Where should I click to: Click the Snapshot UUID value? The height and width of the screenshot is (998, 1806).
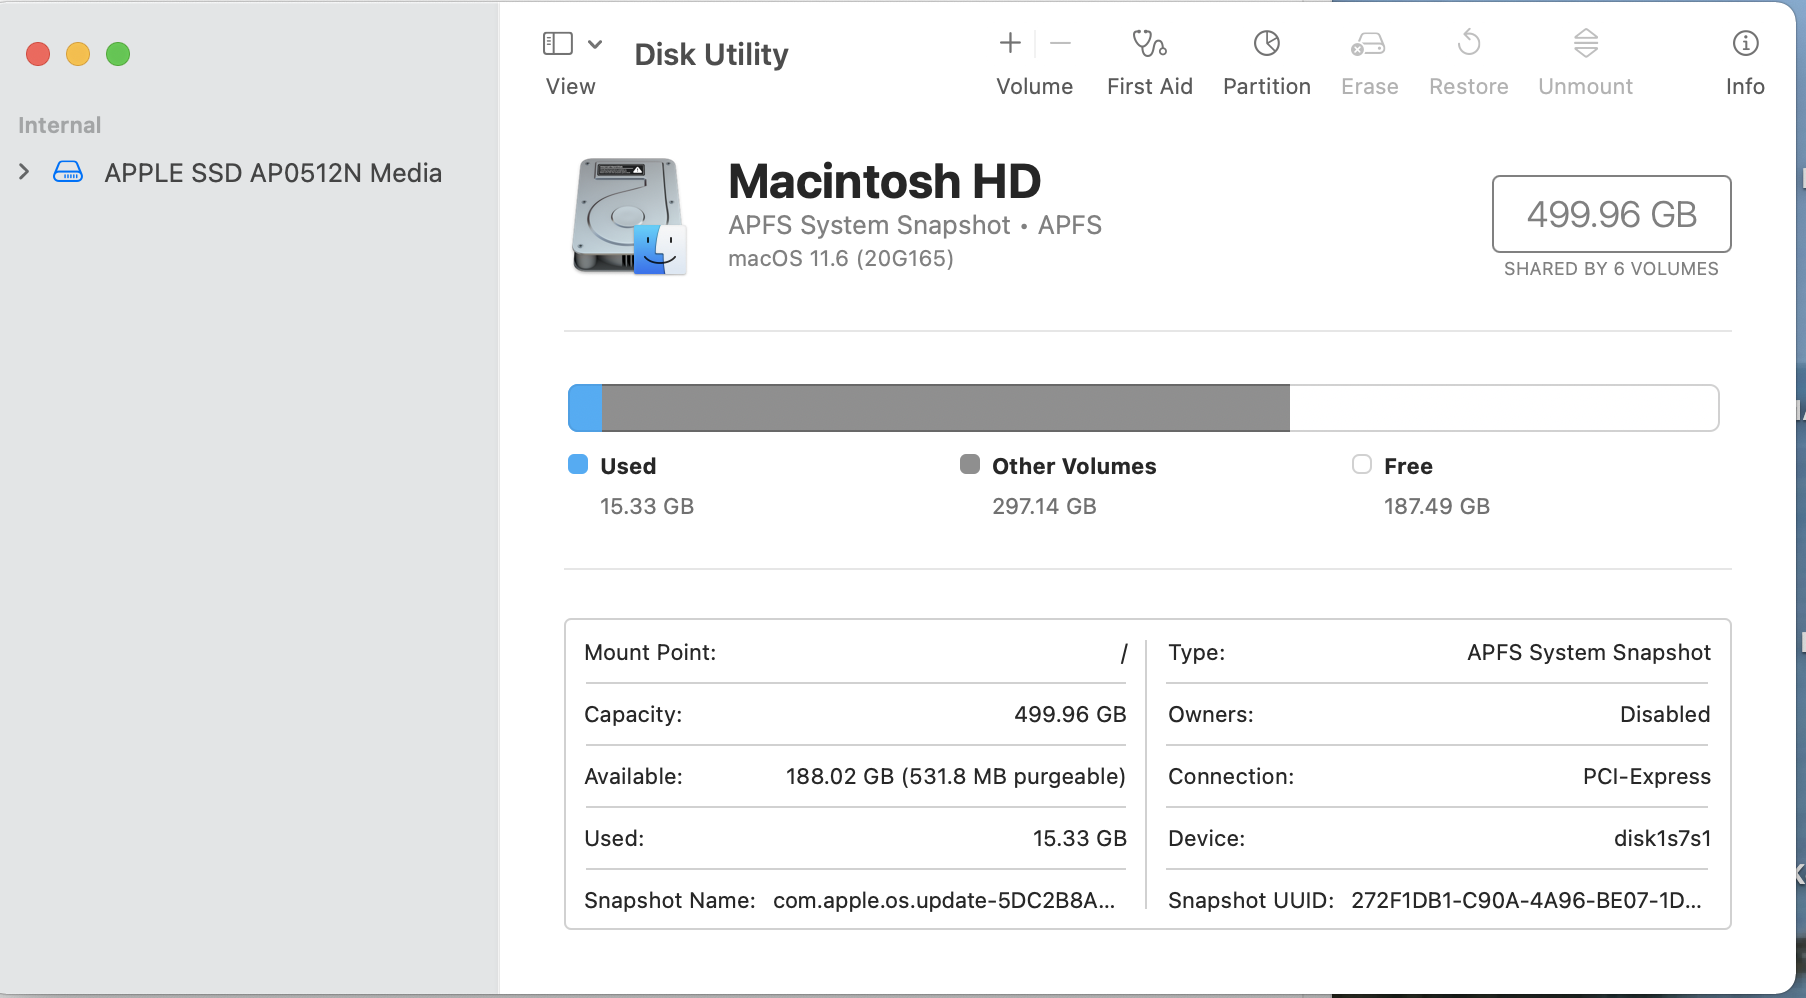tap(1525, 900)
